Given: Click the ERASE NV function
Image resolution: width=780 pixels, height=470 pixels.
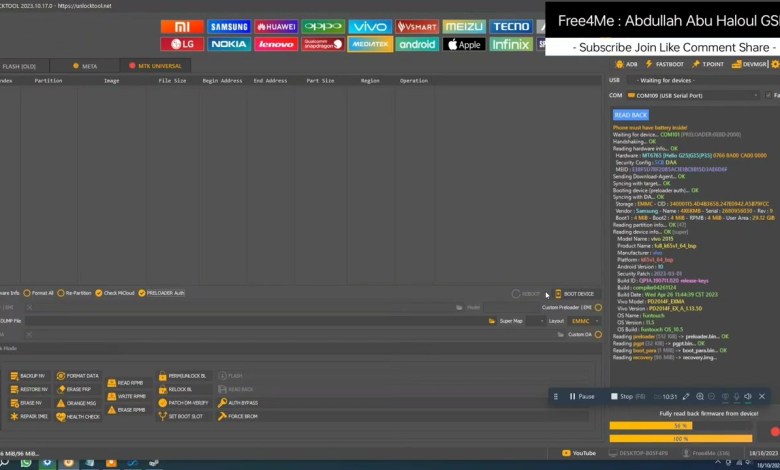Looking at the screenshot, I should [x=26, y=403].
